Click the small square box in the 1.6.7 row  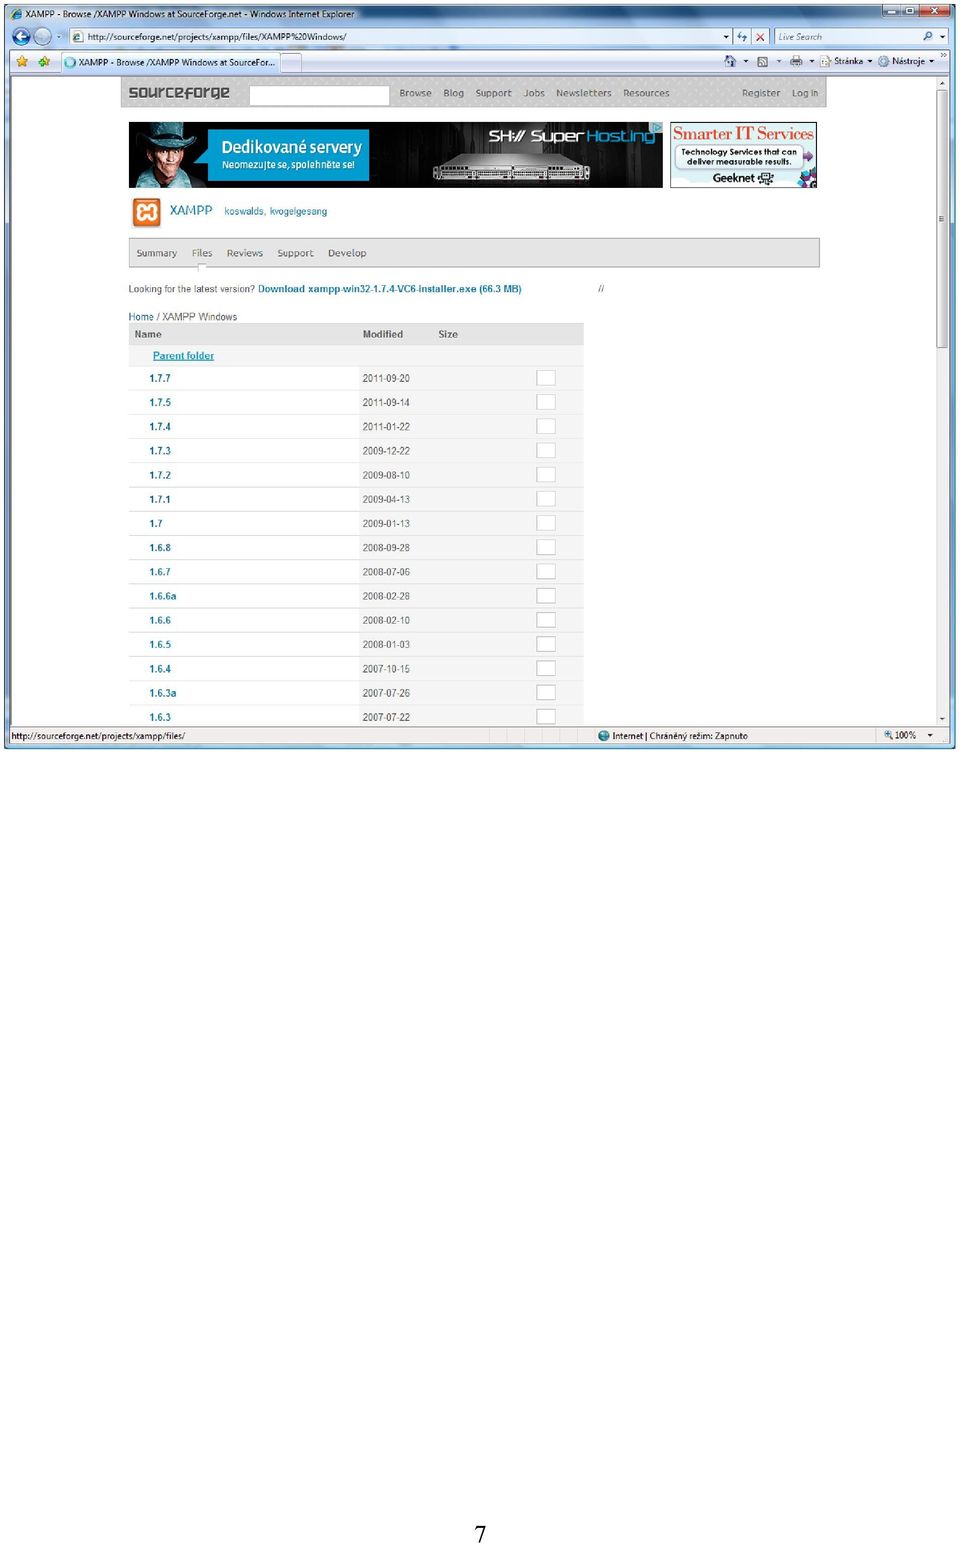coord(546,572)
